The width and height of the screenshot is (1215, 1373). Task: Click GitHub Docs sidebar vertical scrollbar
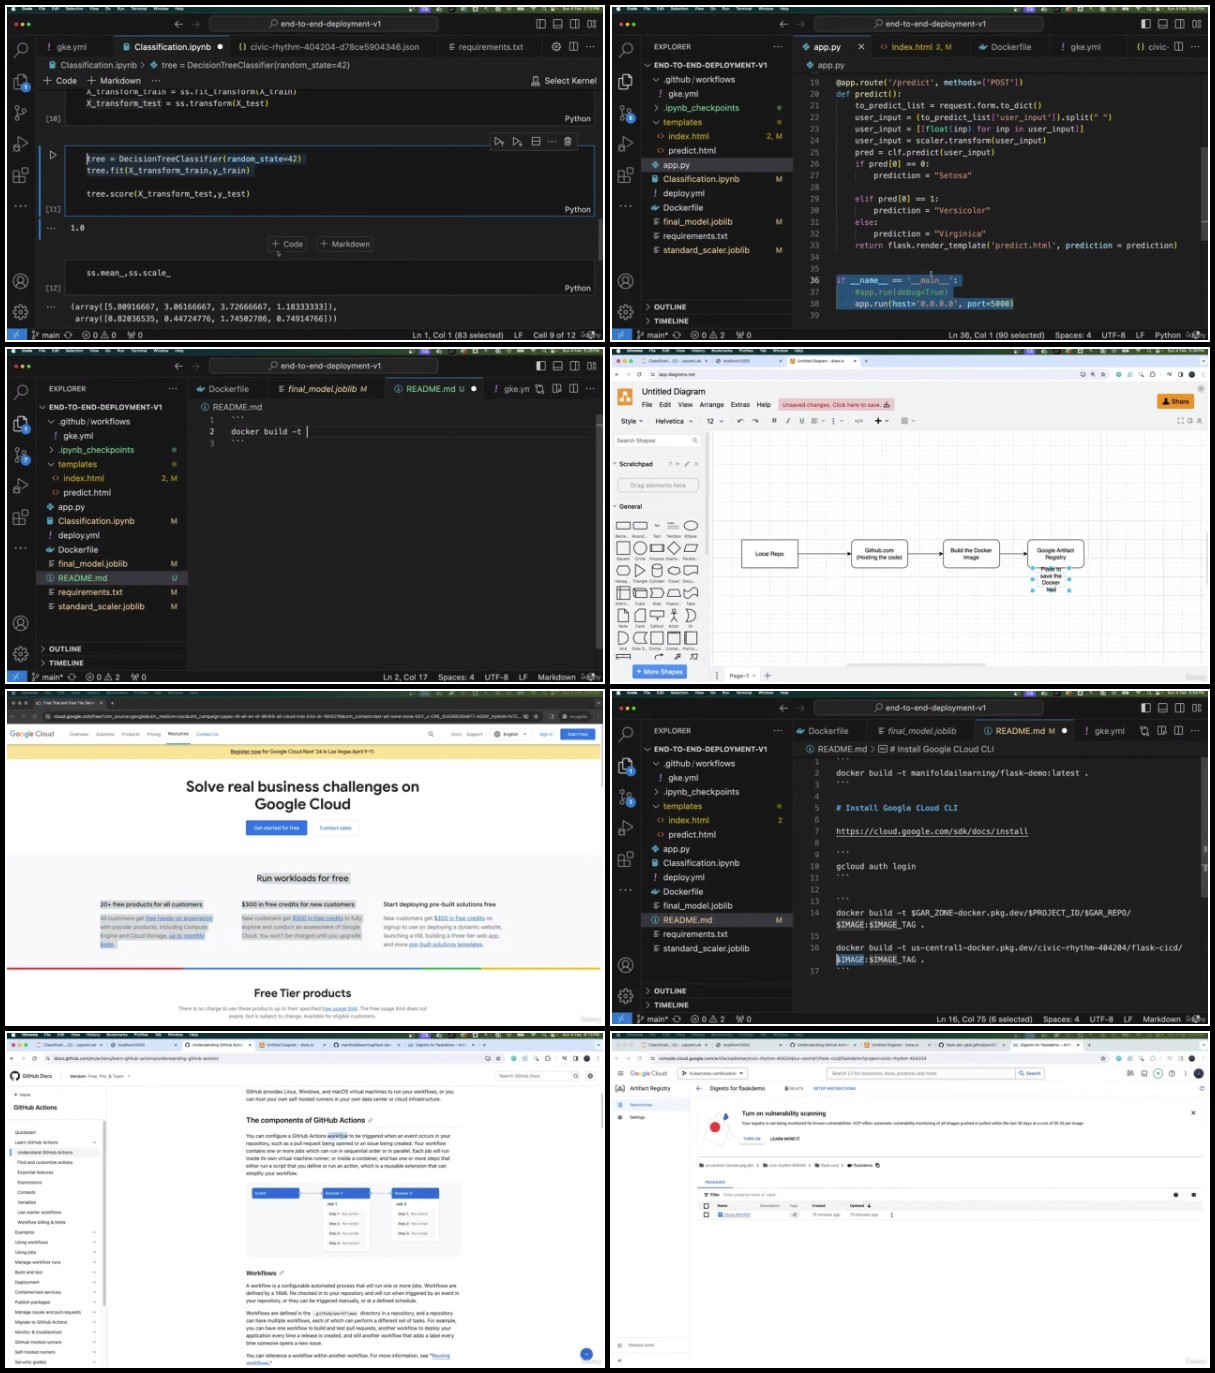coord(104,1212)
